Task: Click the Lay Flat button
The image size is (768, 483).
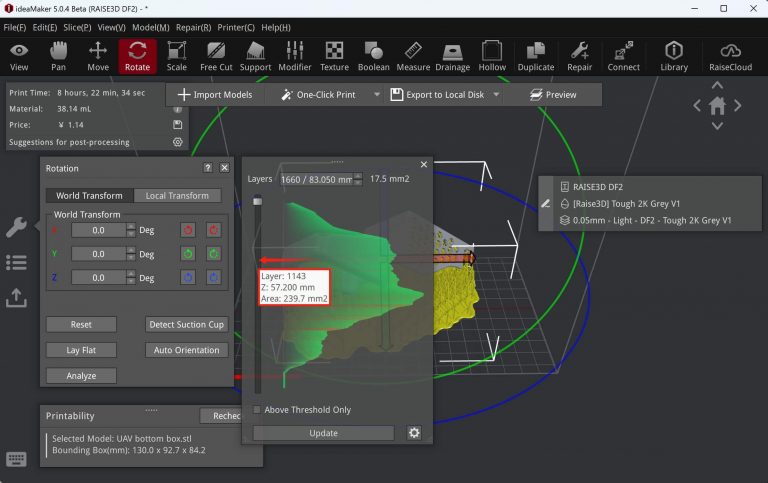Action: pos(81,350)
